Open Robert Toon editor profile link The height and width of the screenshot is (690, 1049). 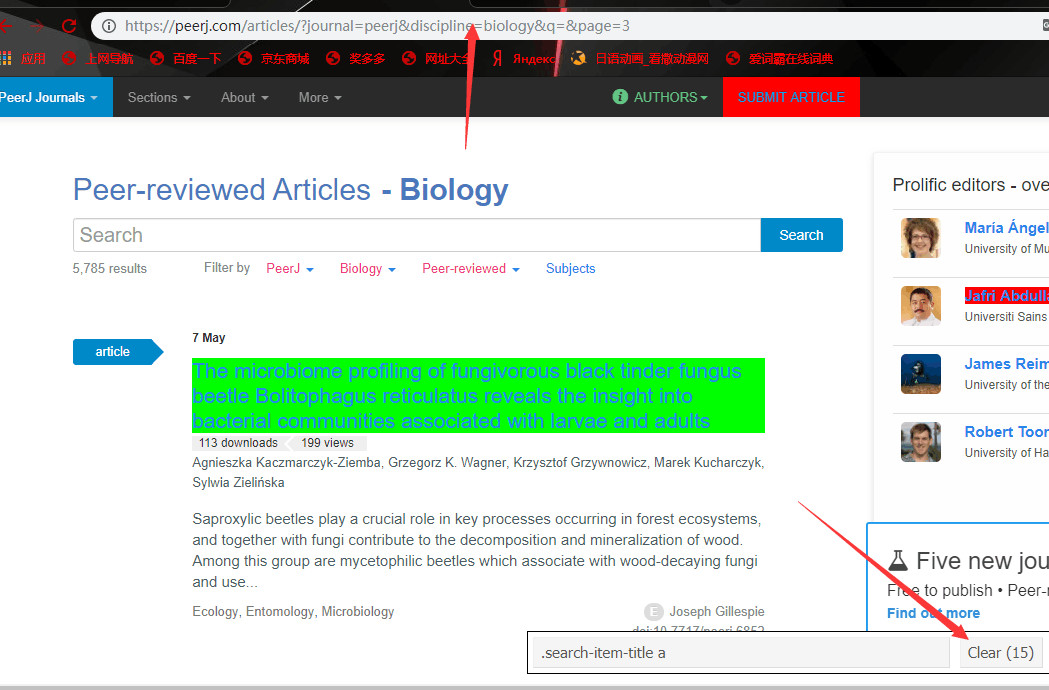point(1006,432)
